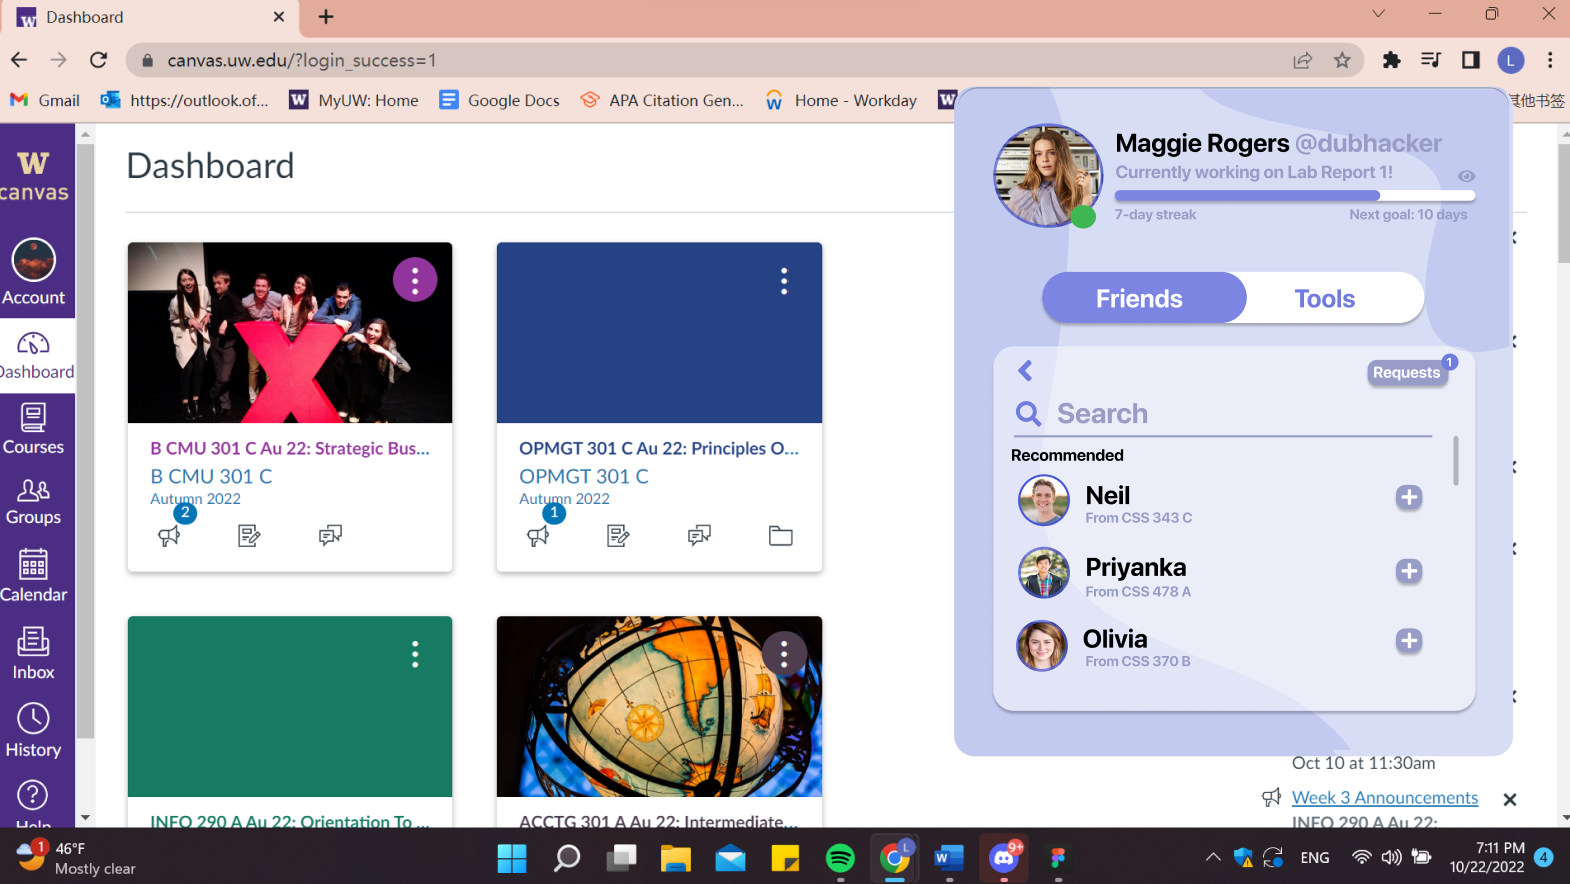Select the Dashboard browser tab

(x=150, y=17)
